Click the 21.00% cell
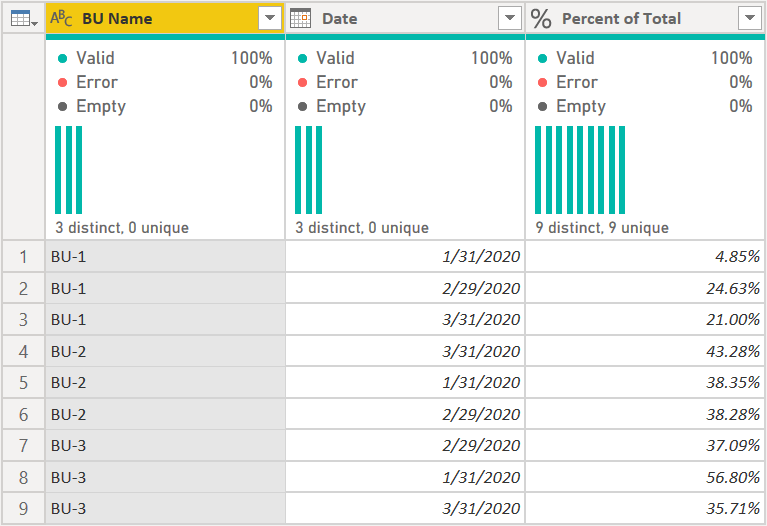 (645, 320)
